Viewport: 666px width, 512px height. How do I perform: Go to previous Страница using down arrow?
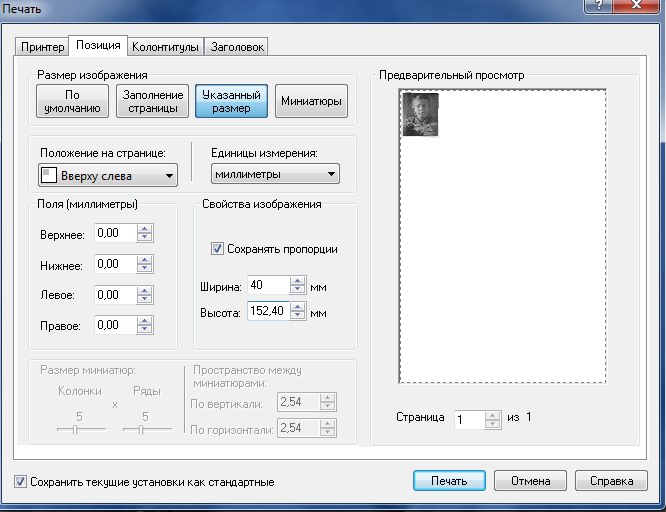[492, 424]
